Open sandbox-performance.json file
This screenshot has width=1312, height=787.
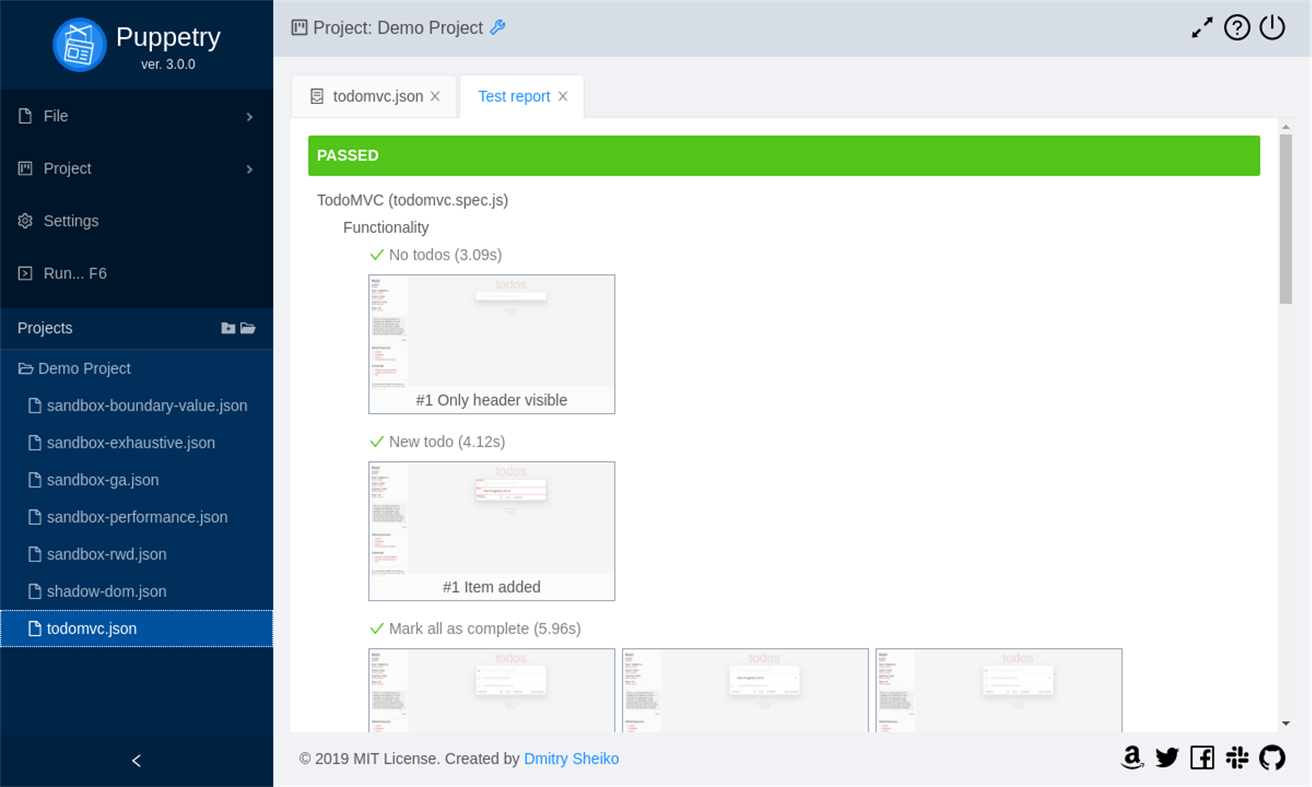click(x=136, y=517)
